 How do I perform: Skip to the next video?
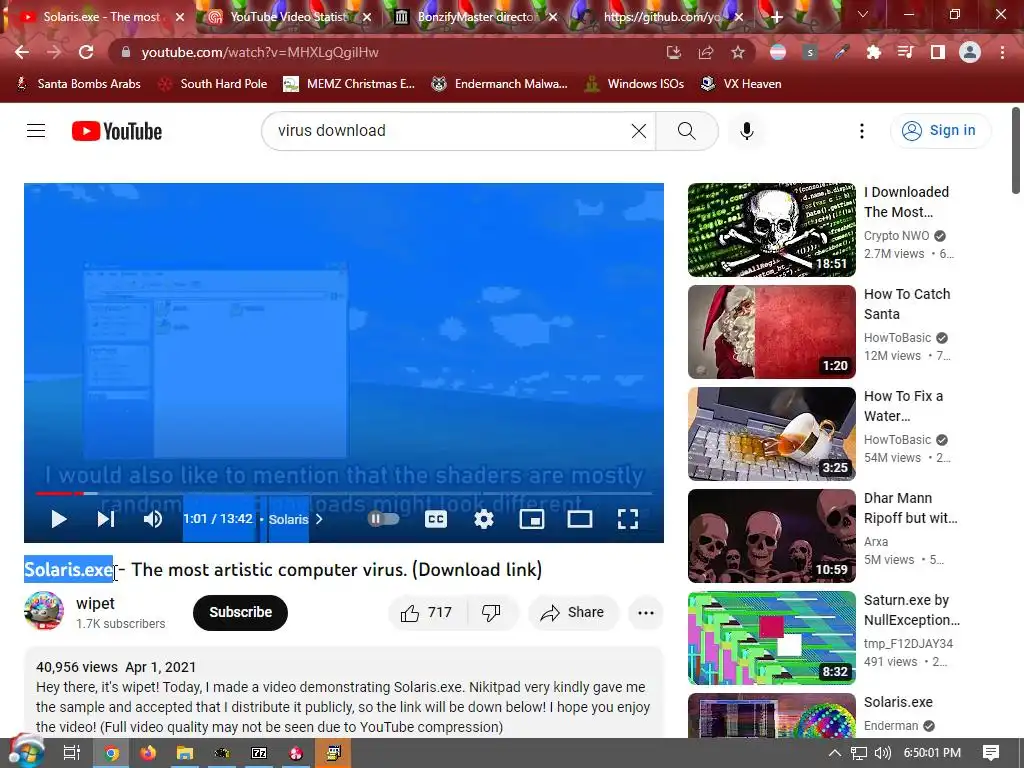[x=106, y=519]
